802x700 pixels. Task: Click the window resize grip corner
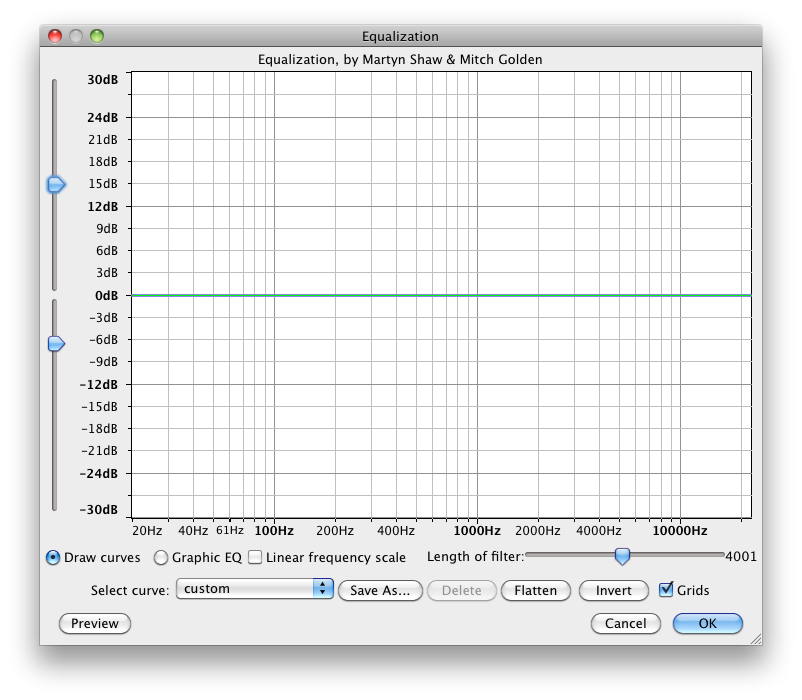(x=754, y=637)
